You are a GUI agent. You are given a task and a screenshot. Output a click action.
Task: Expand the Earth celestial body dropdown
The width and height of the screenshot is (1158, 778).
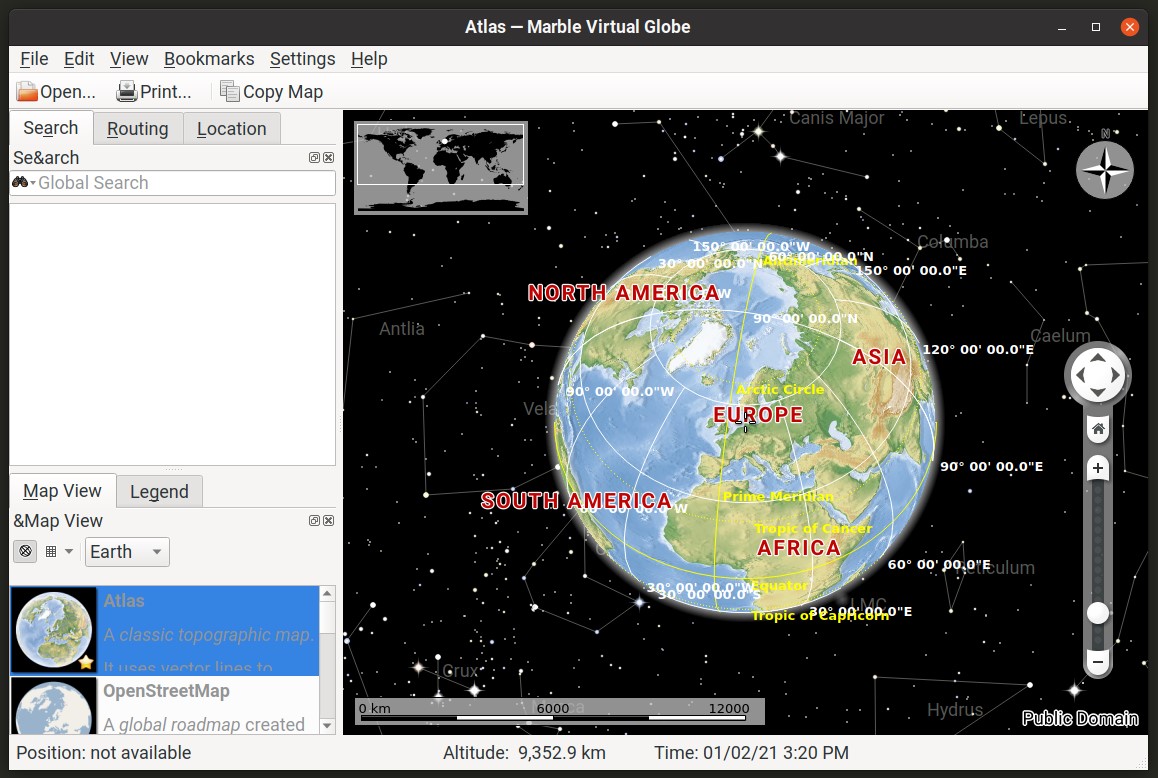point(127,552)
